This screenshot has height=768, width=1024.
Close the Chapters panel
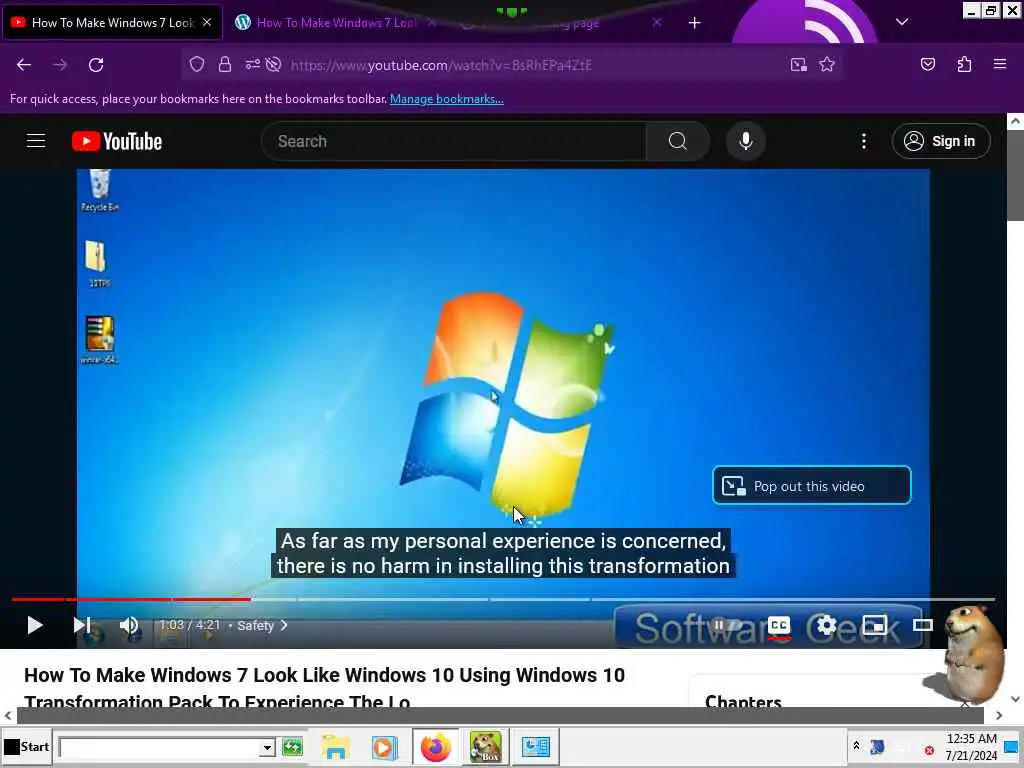click(x=965, y=703)
